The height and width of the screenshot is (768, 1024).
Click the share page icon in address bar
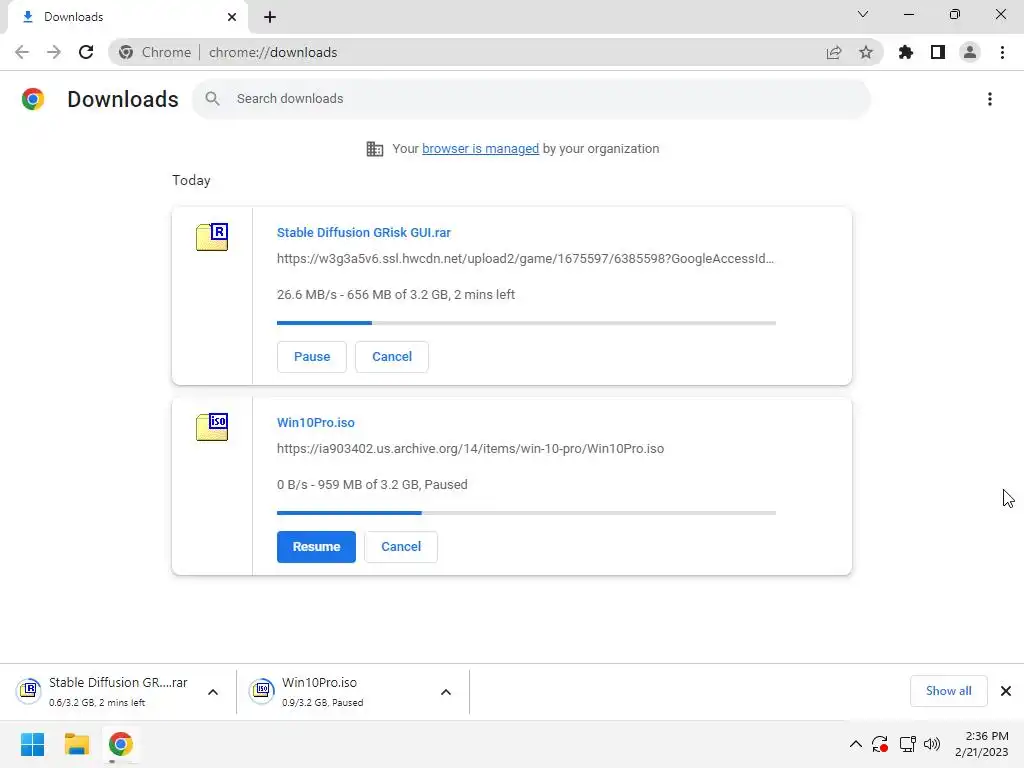coord(834,52)
